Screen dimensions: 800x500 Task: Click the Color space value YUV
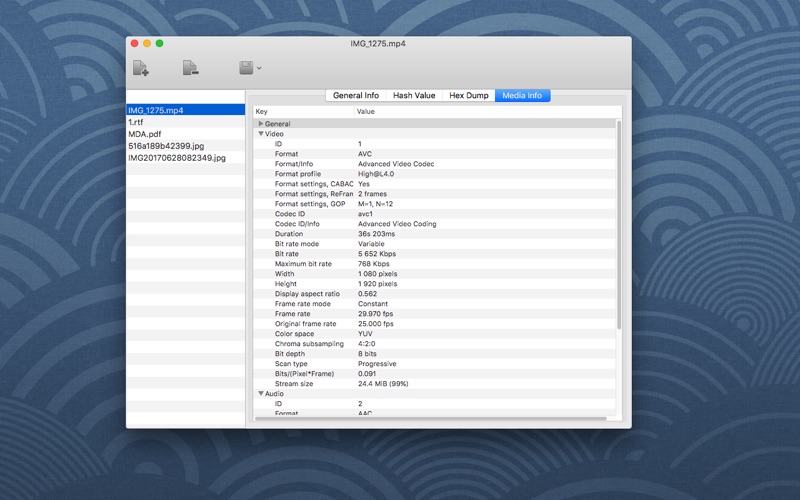click(x=365, y=334)
